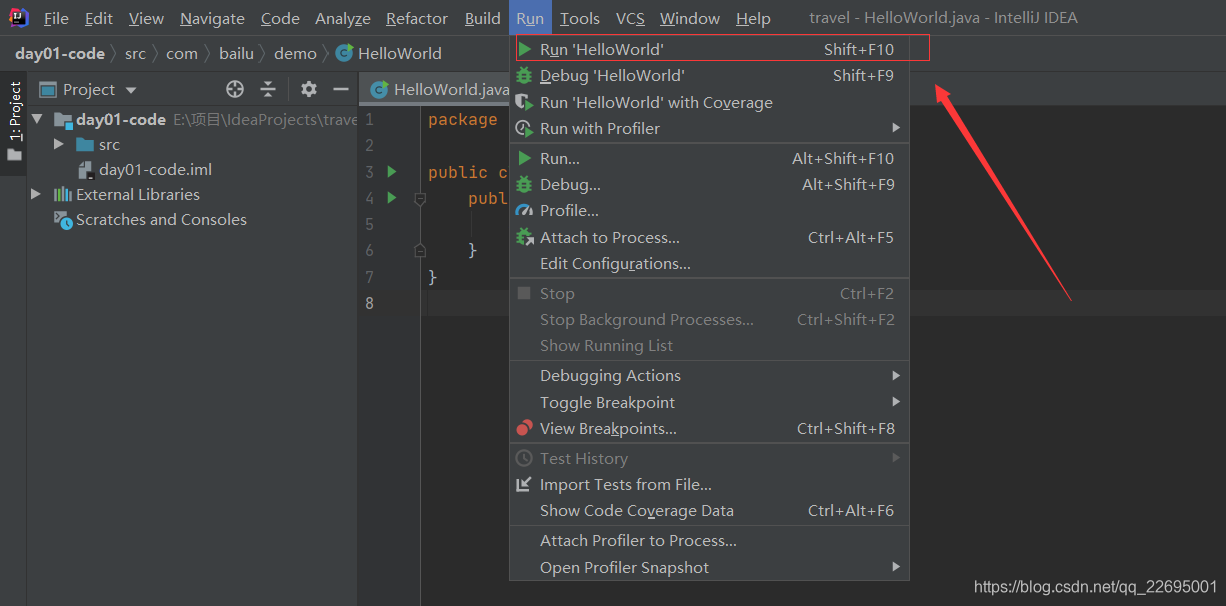Open the Help menu

(753, 18)
